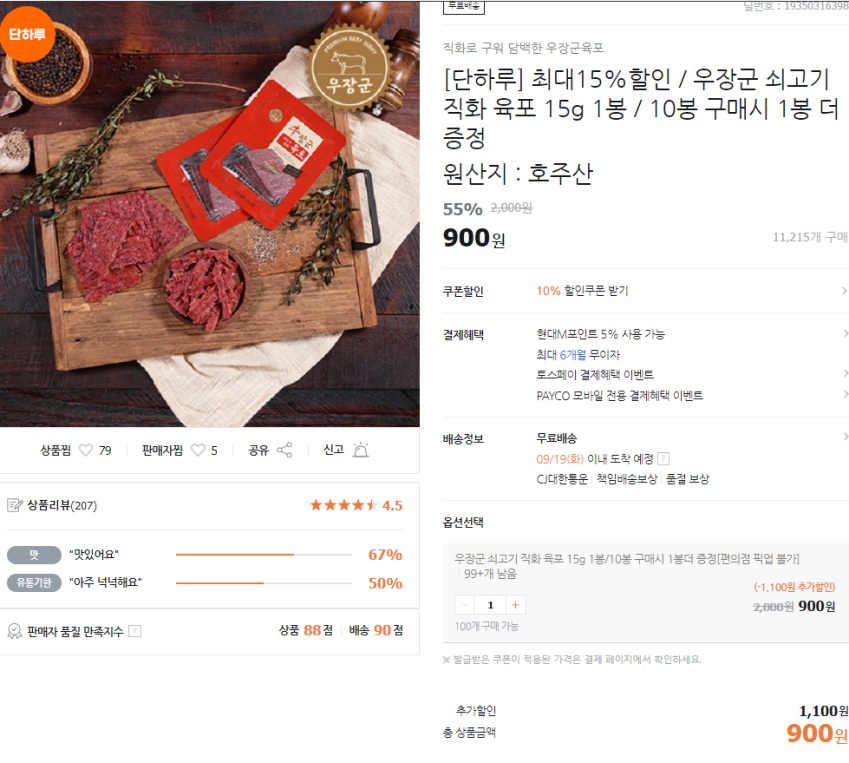The height and width of the screenshot is (763, 849).
Task: Open 토스페이 결제혜택 이벤트 arrow
Action: pyautogui.click(x=845, y=374)
